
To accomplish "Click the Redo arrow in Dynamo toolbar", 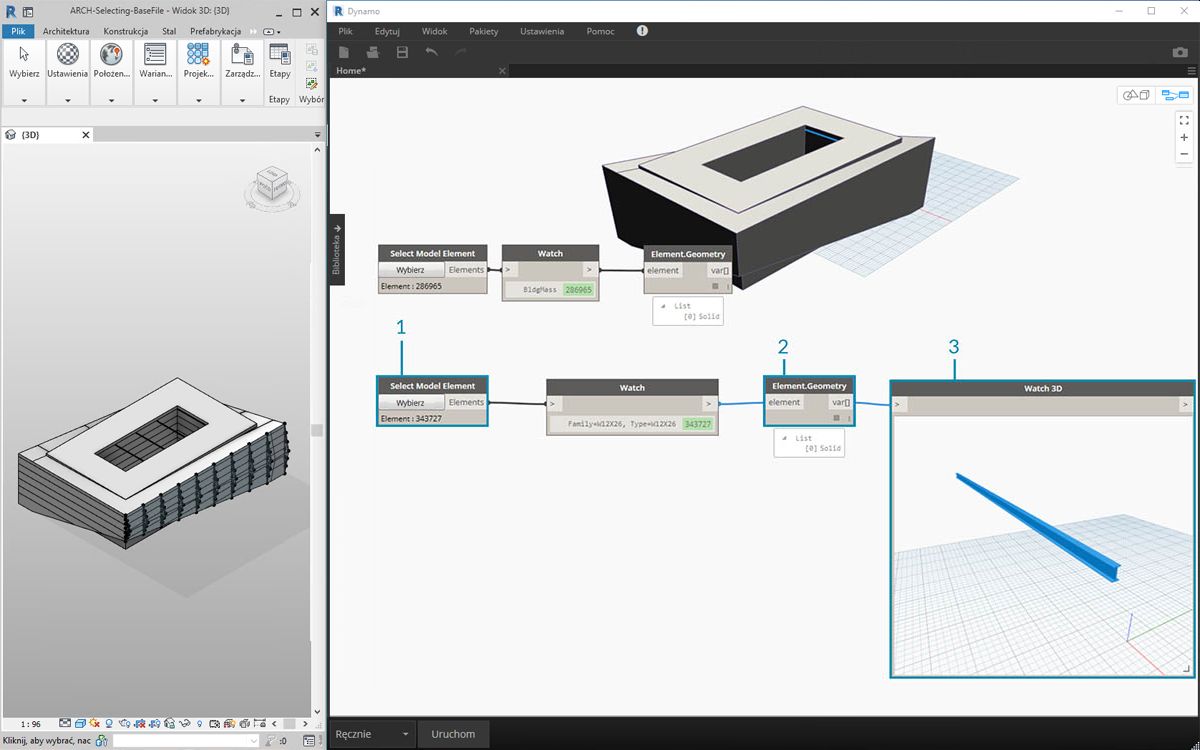I will tap(460, 51).
